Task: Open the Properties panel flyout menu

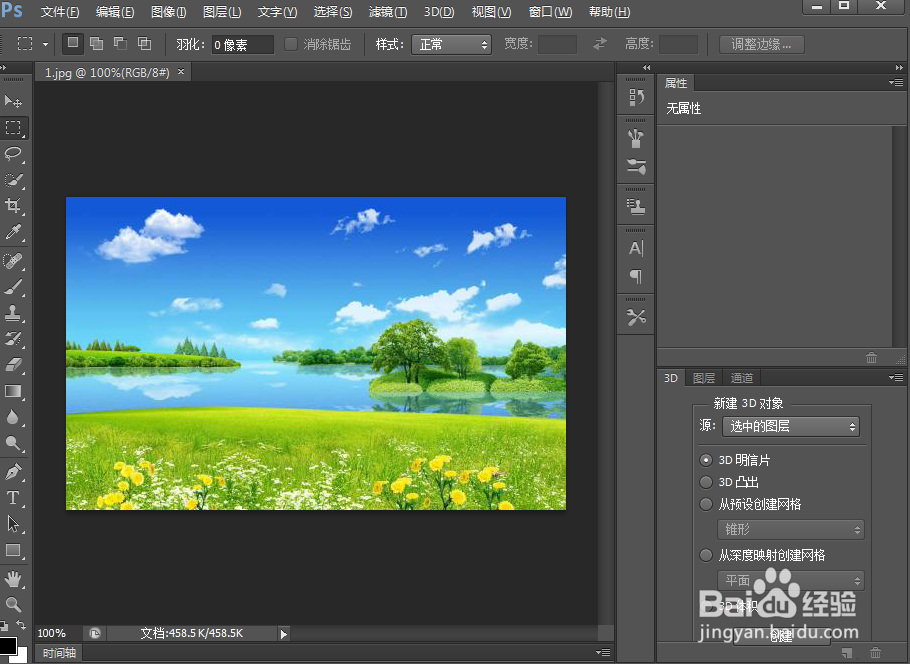Action: 895,83
